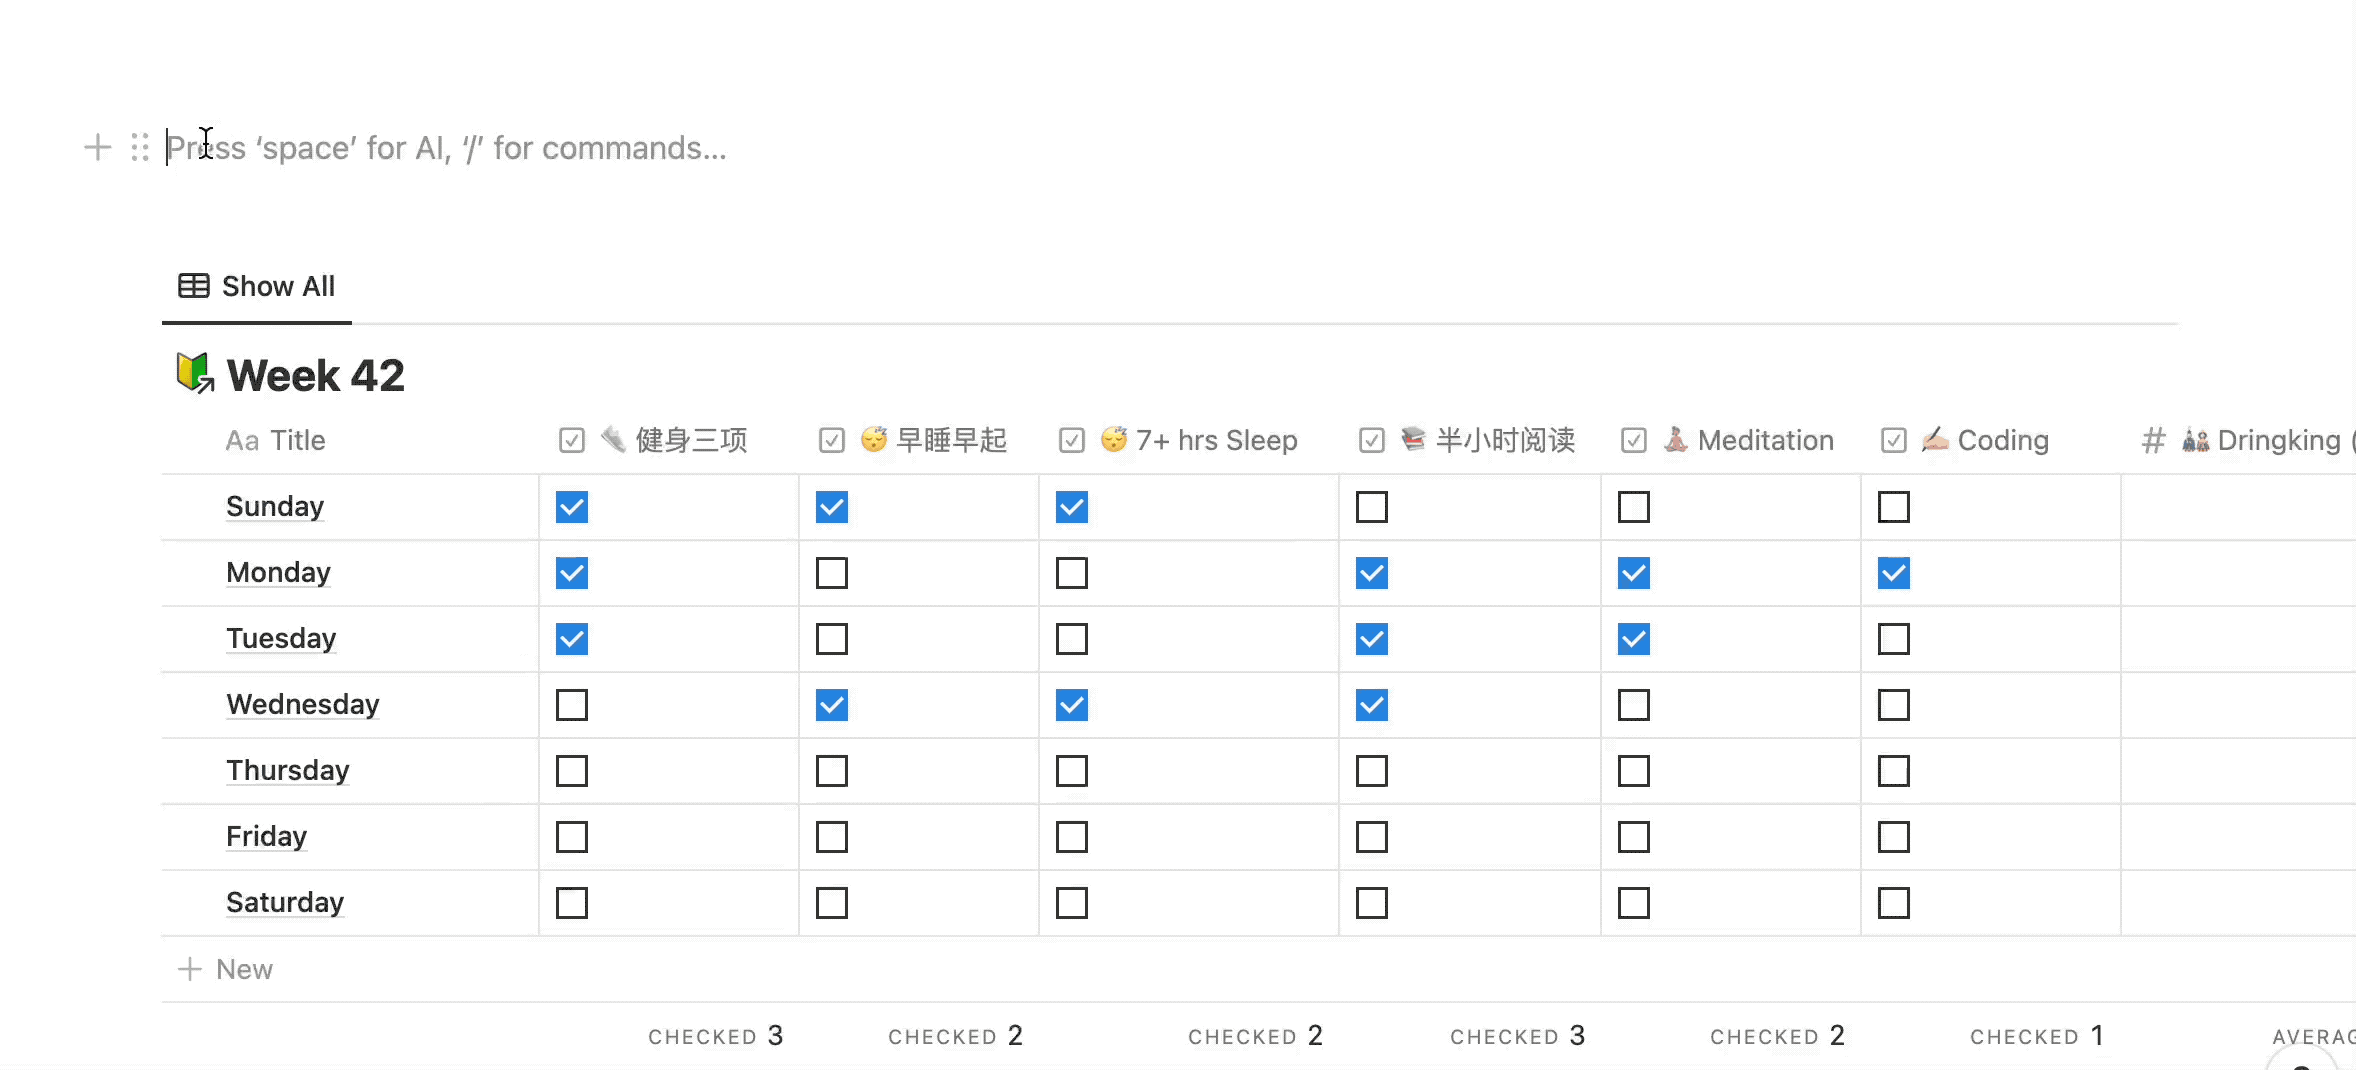
Task: Check Thursday's Meditation checkbox
Action: [x=1633, y=771]
